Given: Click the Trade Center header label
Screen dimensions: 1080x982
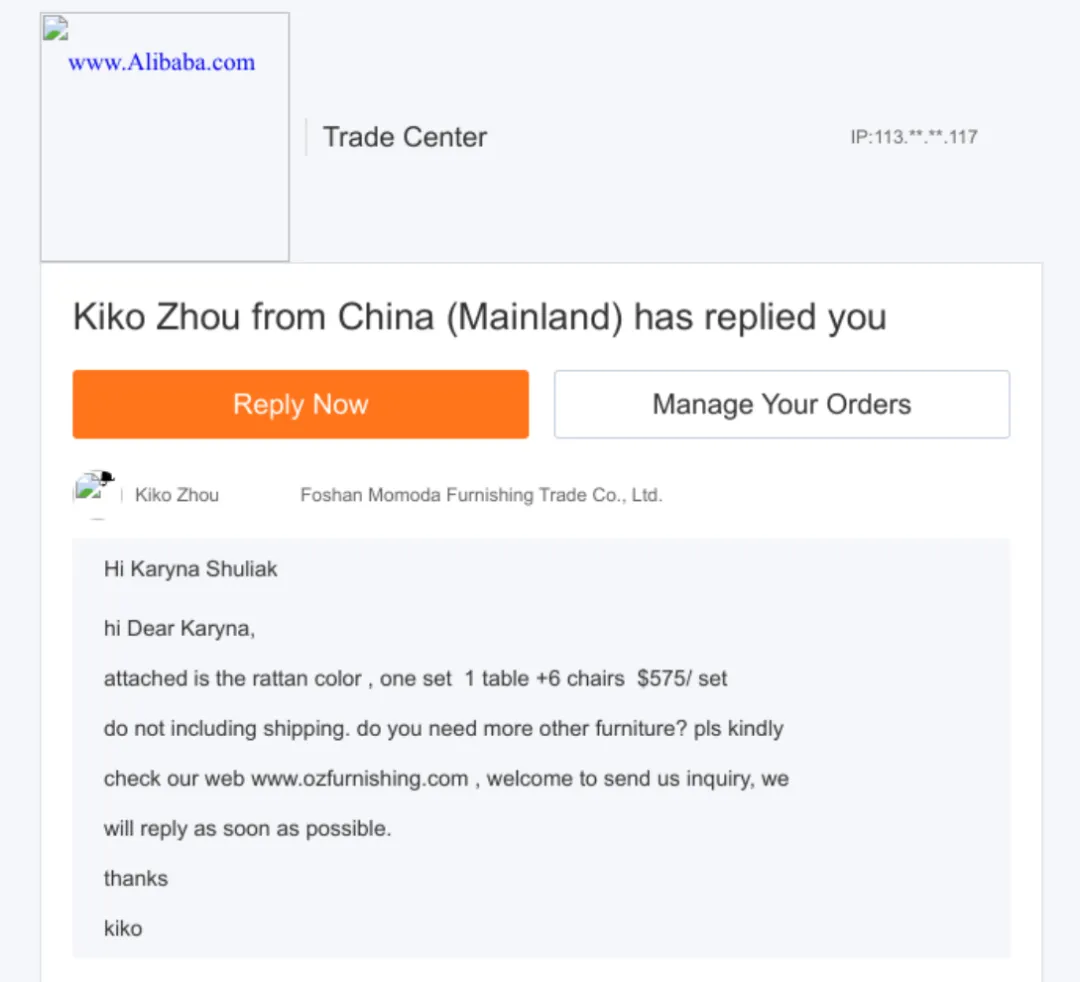Looking at the screenshot, I should 404,137.
